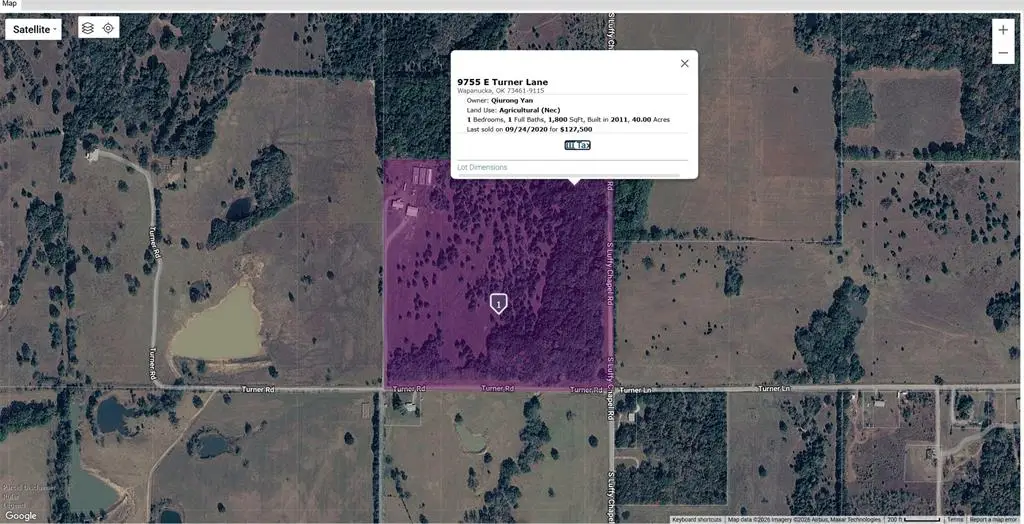Image resolution: width=1024 pixels, height=524 pixels.
Task: Click the Lot Dimensions label
Action: pos(482,167)
